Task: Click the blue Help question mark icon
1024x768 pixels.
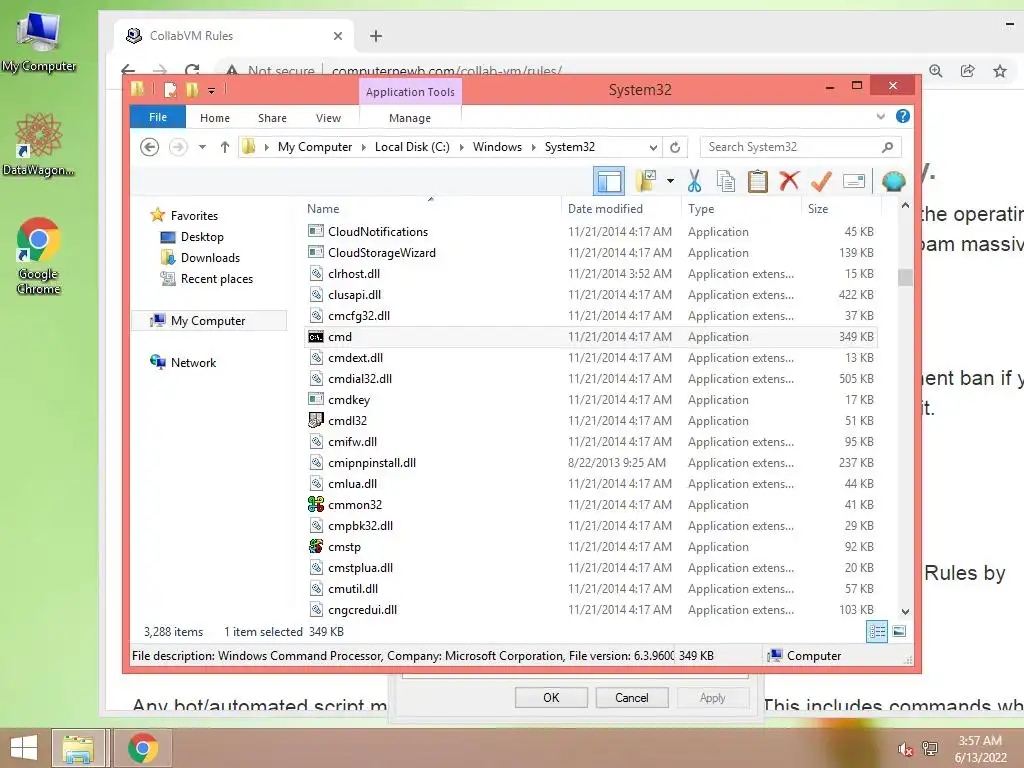Action: pyautogui.click(x=903, y=116)
